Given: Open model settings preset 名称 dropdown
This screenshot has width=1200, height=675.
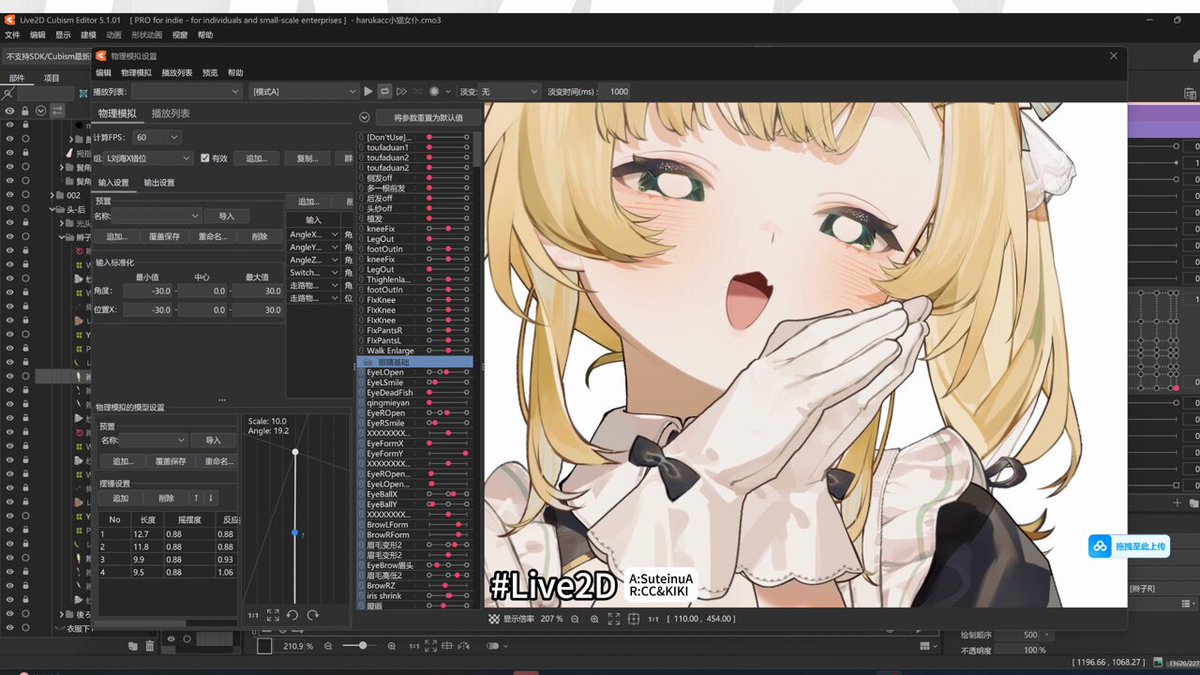Looking at the screenshot, I should point(154,440).
